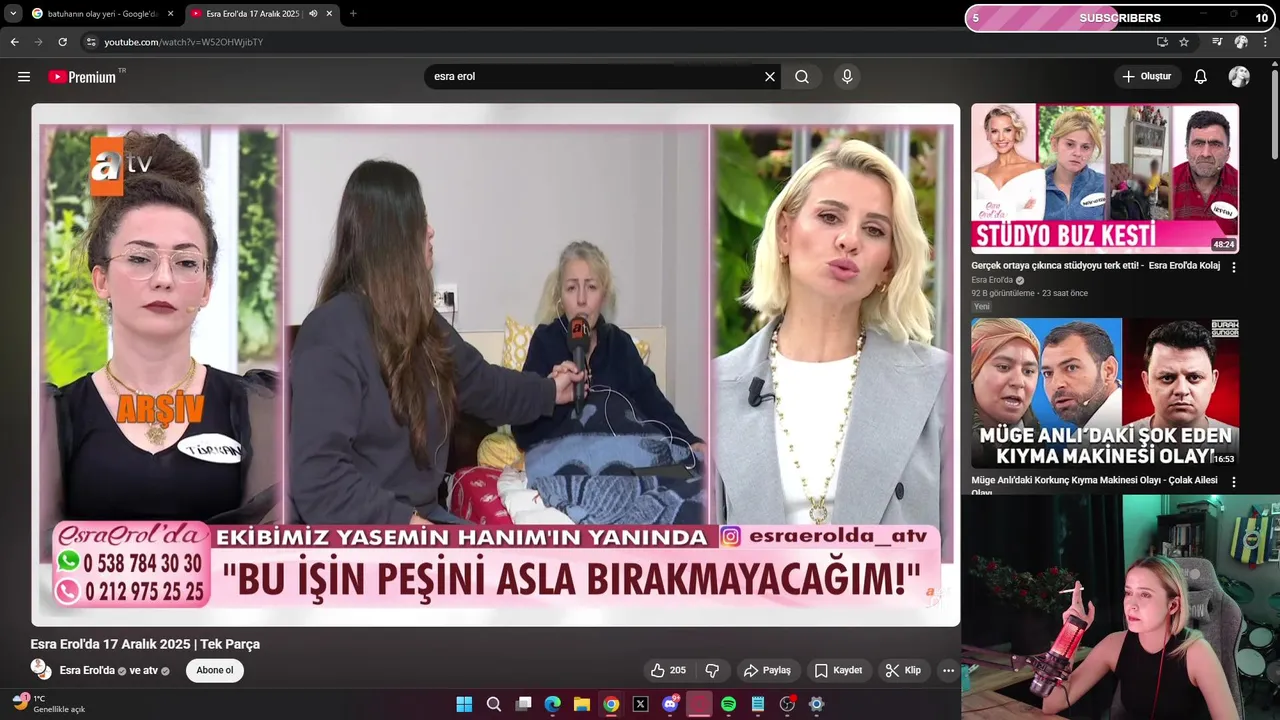This screenshot has height=720, width=1280.
Task: Reload the YouTube page
Action: 62,42
